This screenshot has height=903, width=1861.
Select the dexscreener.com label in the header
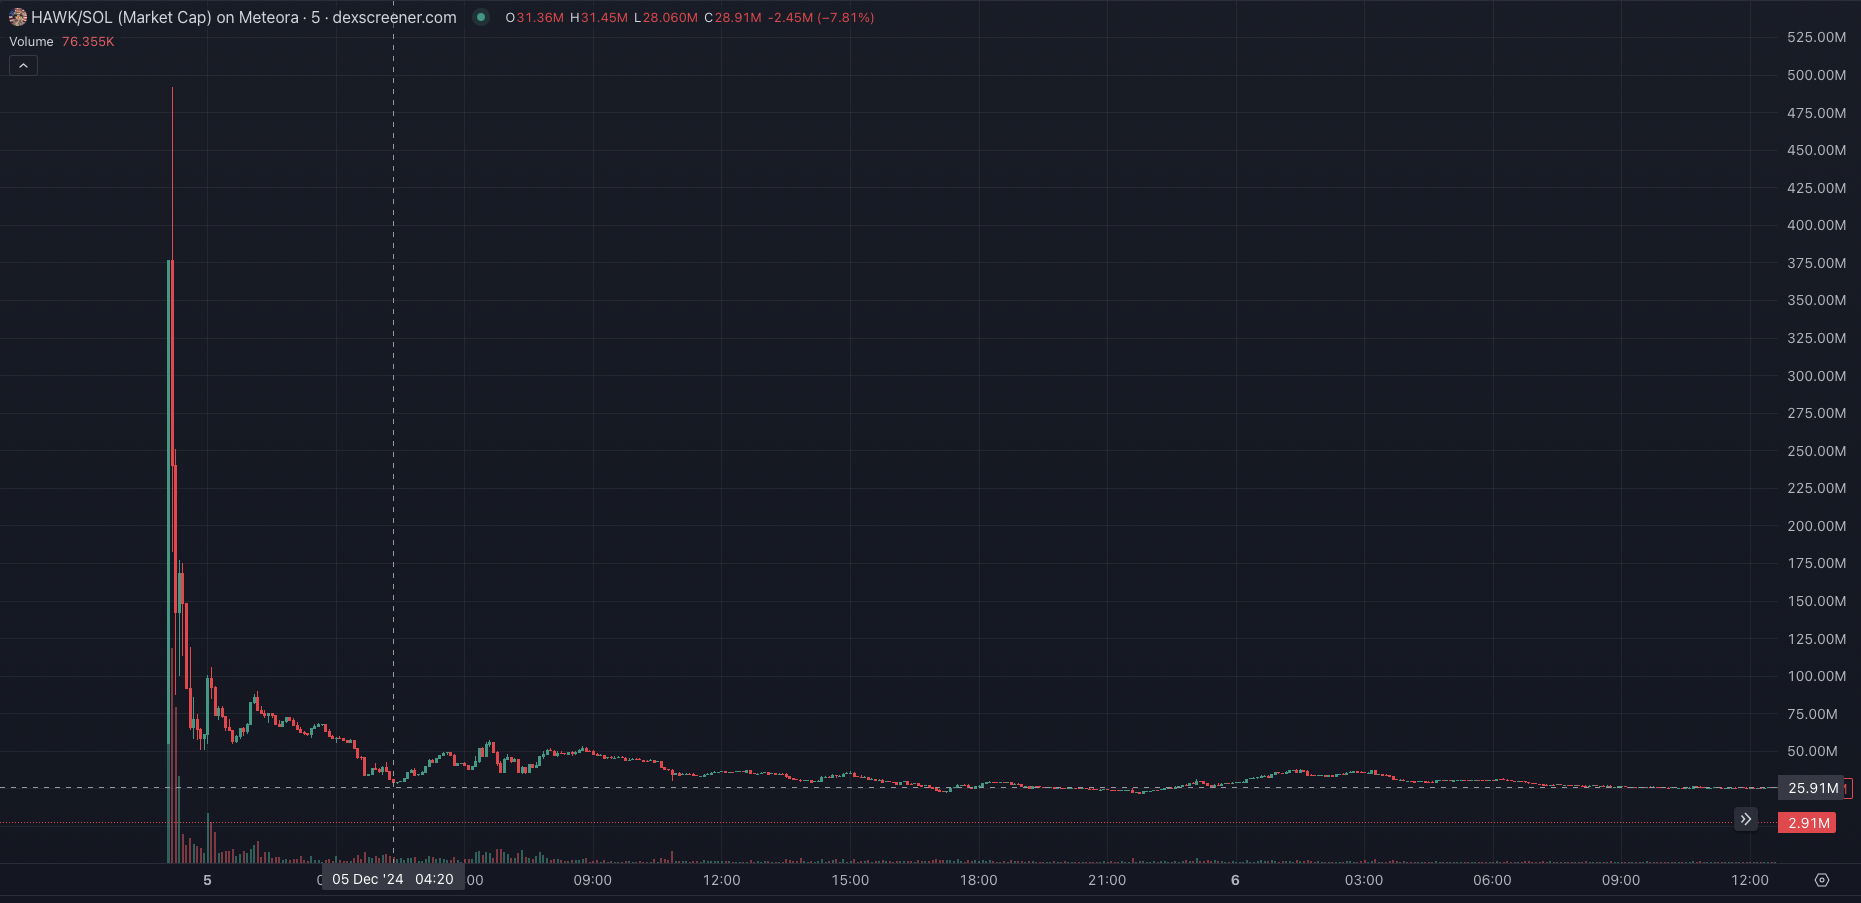tap(395, 17)
